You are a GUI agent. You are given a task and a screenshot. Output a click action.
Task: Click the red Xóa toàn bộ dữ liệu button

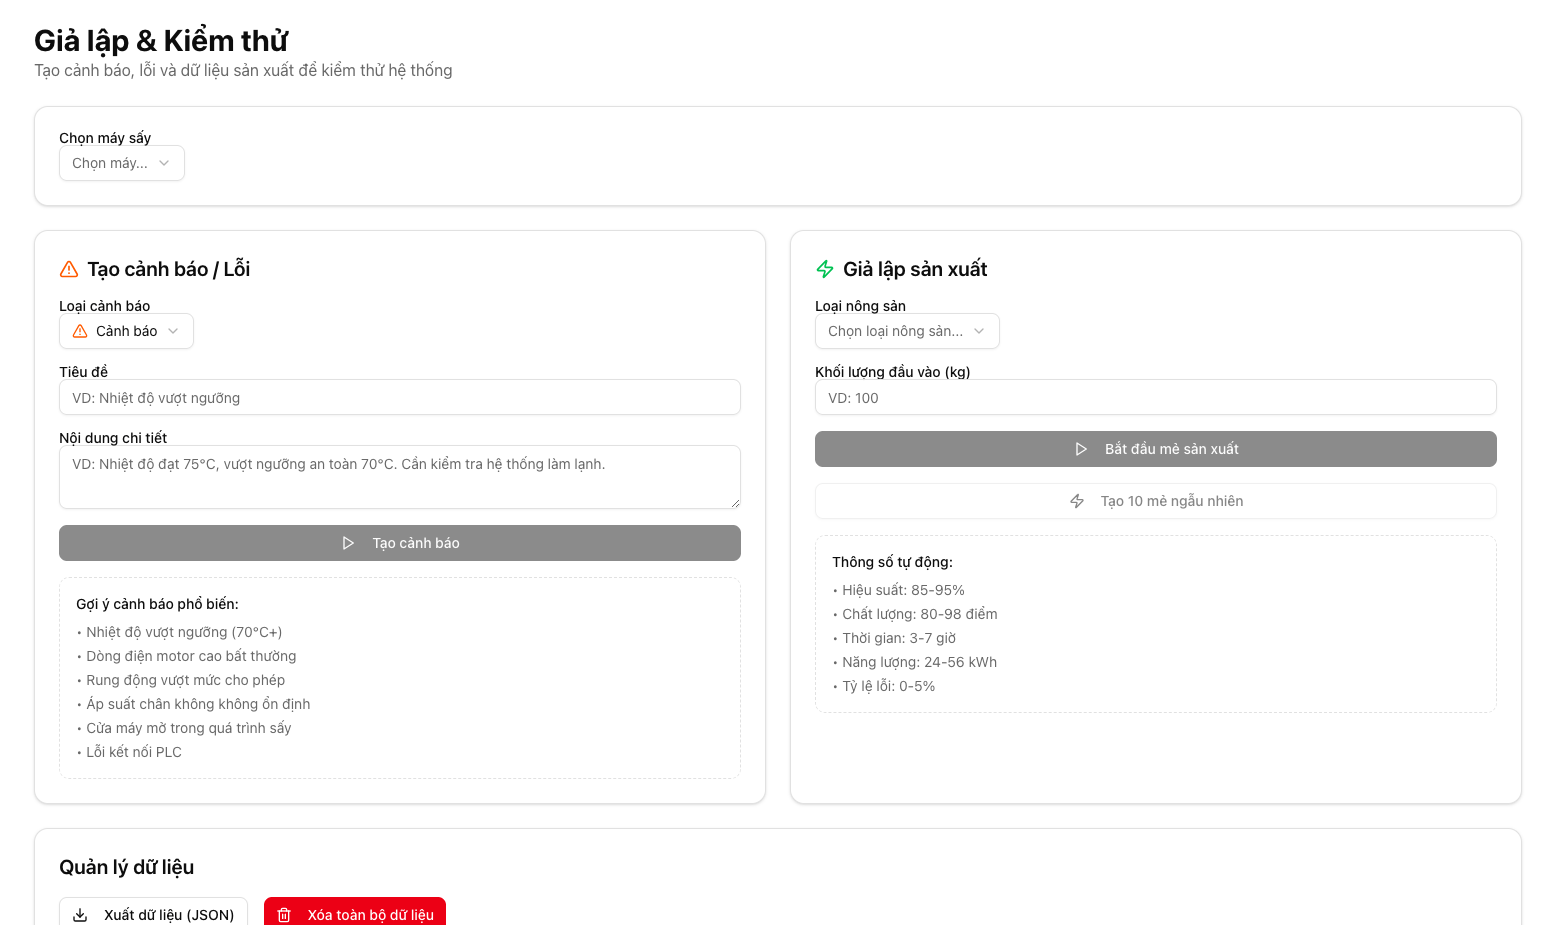355,914
